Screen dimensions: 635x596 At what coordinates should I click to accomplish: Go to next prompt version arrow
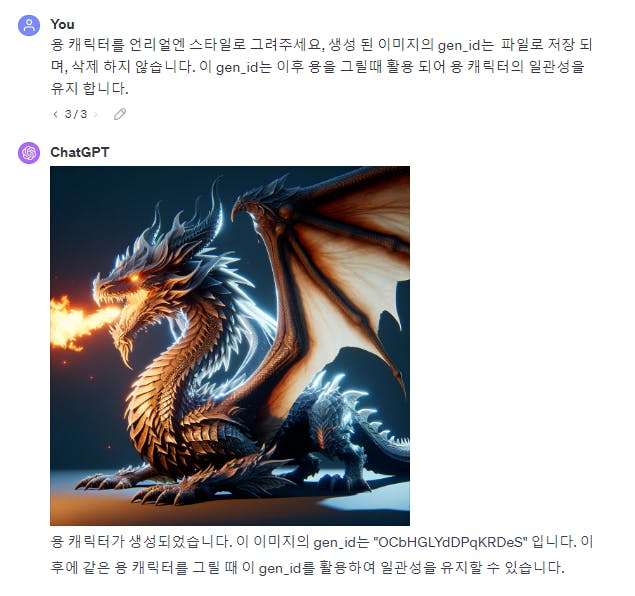point(96,114)
